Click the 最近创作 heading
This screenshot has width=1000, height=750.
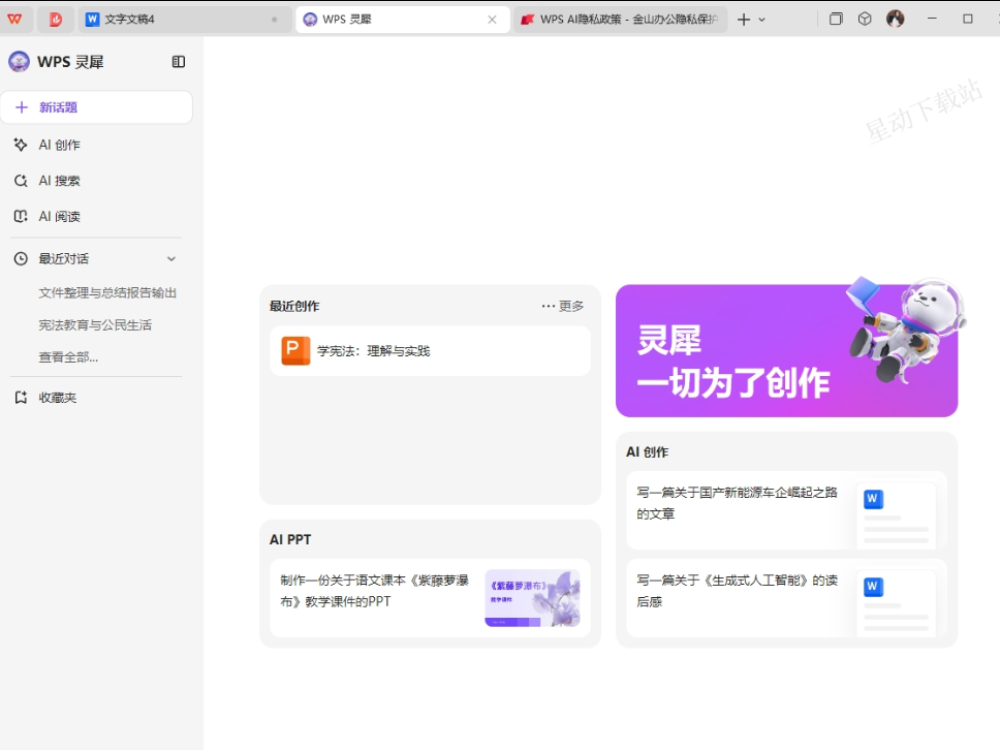295,306
